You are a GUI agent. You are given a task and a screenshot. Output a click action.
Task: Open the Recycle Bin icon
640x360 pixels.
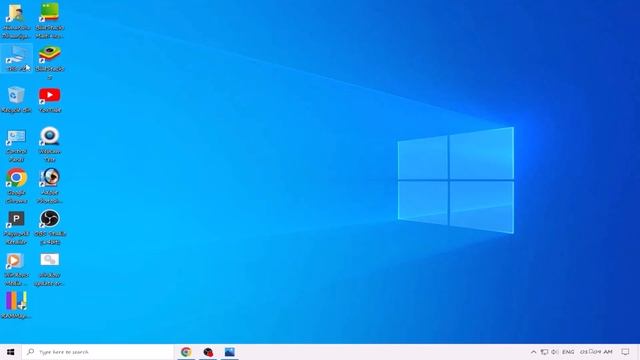point(16,100)
